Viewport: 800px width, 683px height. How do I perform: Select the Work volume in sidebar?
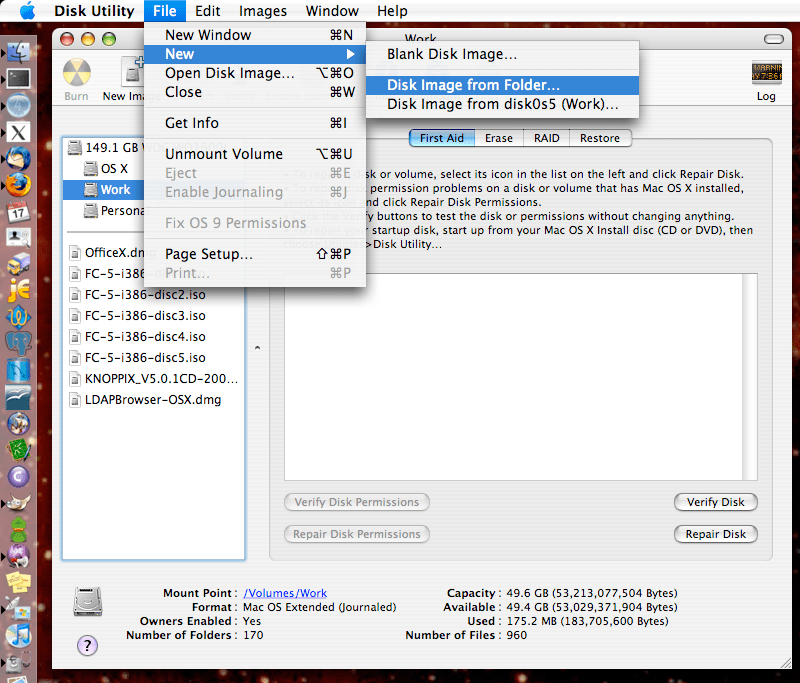tap(104, 190)
